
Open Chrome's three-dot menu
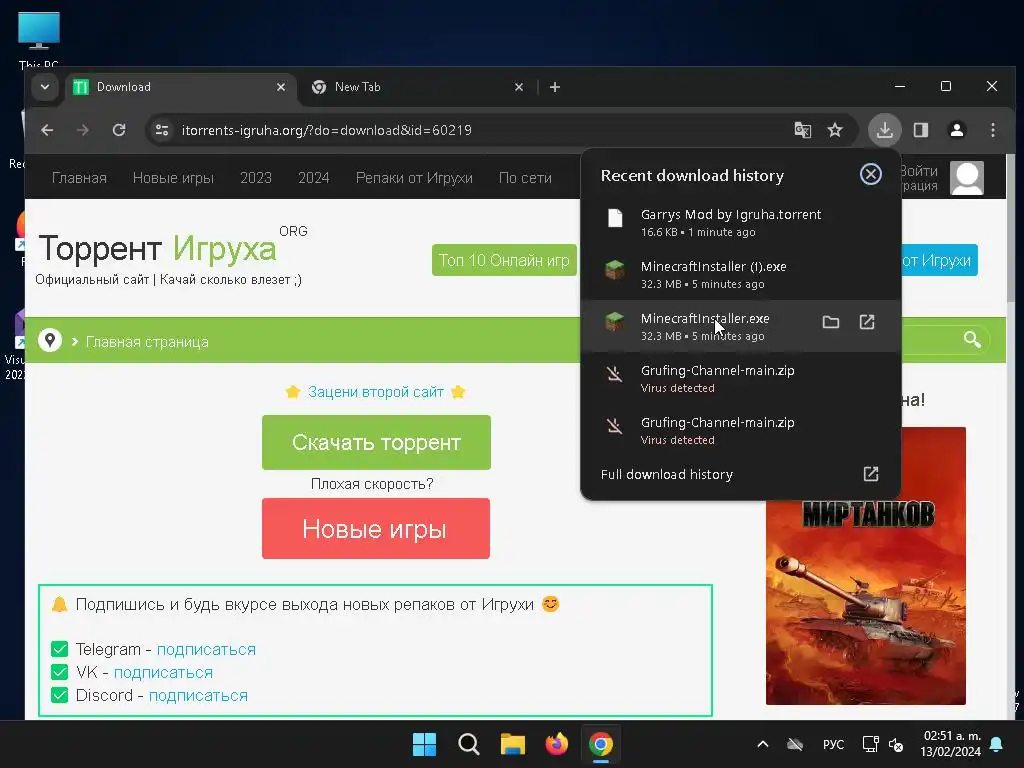[x=993, y=130]
